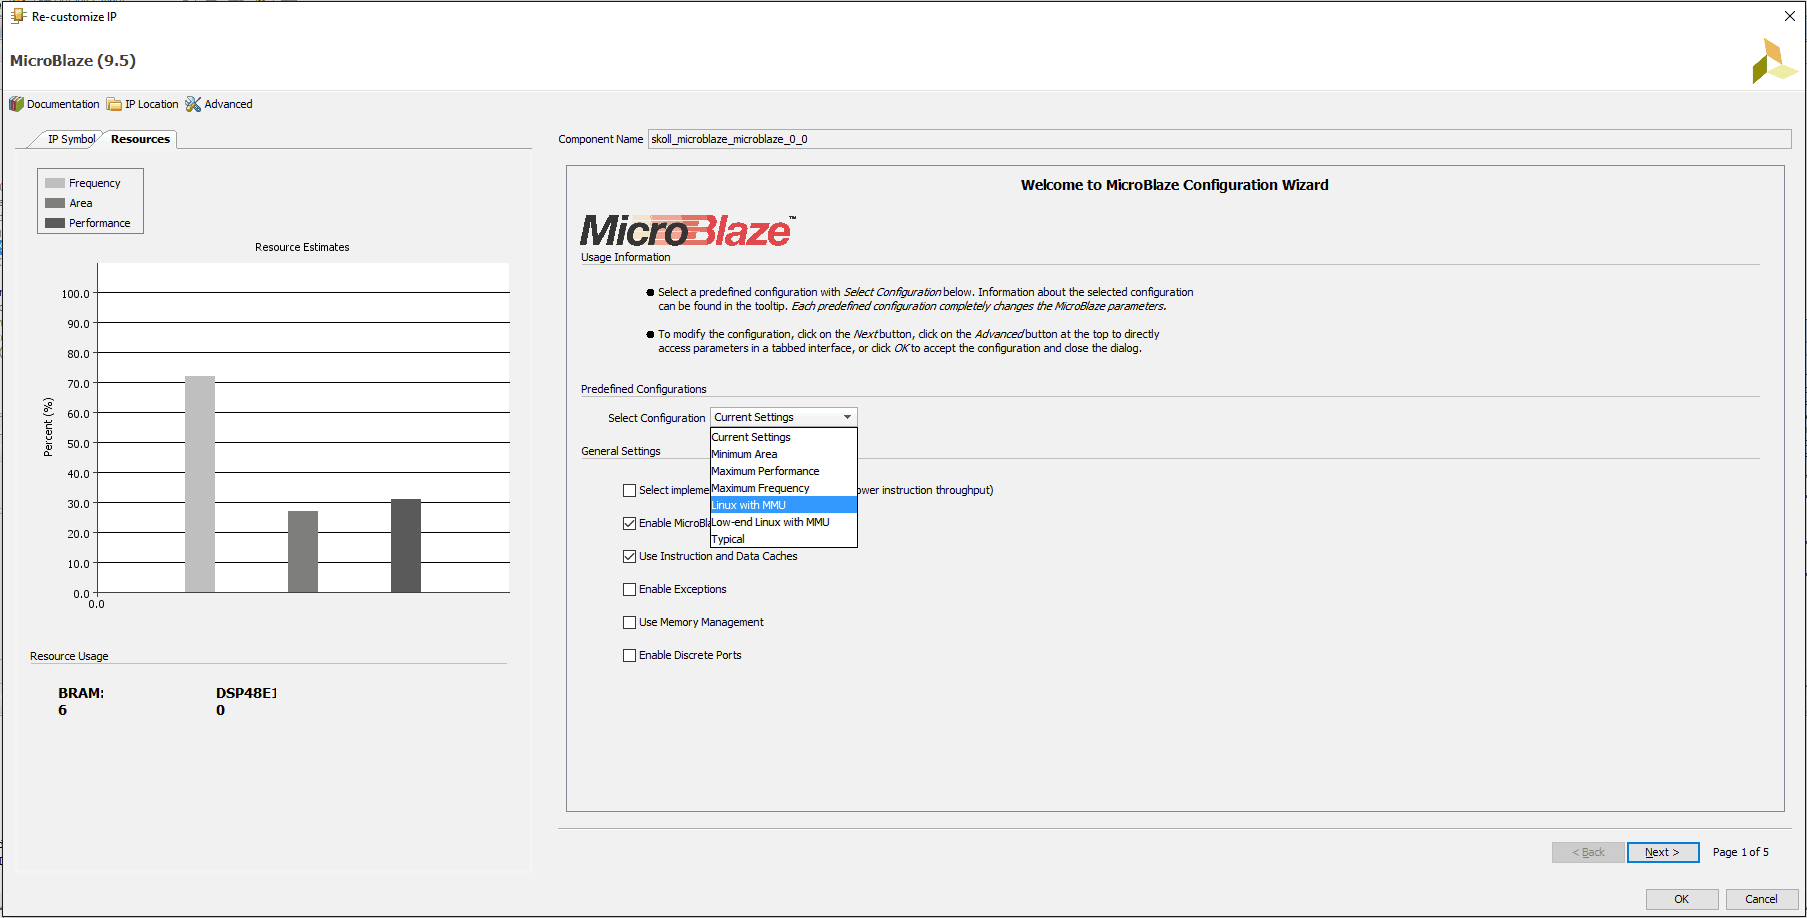Choose Minimum Area from configuration list
The height and width of the screenshot is (918, 1807).
coord(744,454)
